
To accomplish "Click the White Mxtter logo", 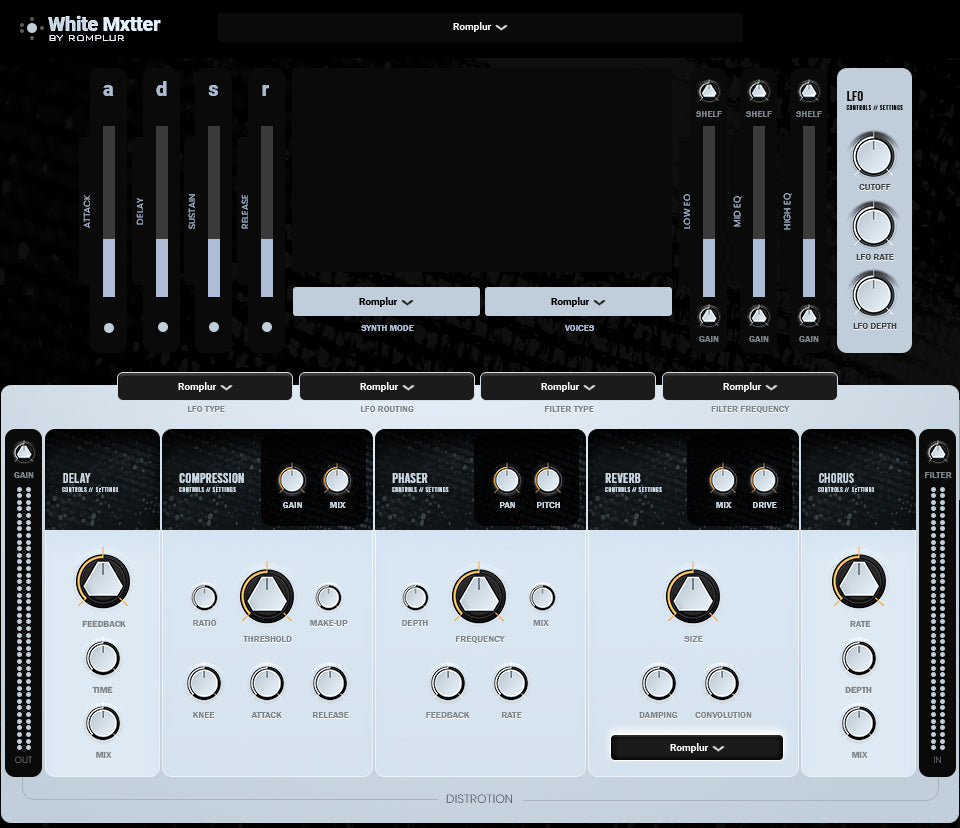I will (91, 28).
